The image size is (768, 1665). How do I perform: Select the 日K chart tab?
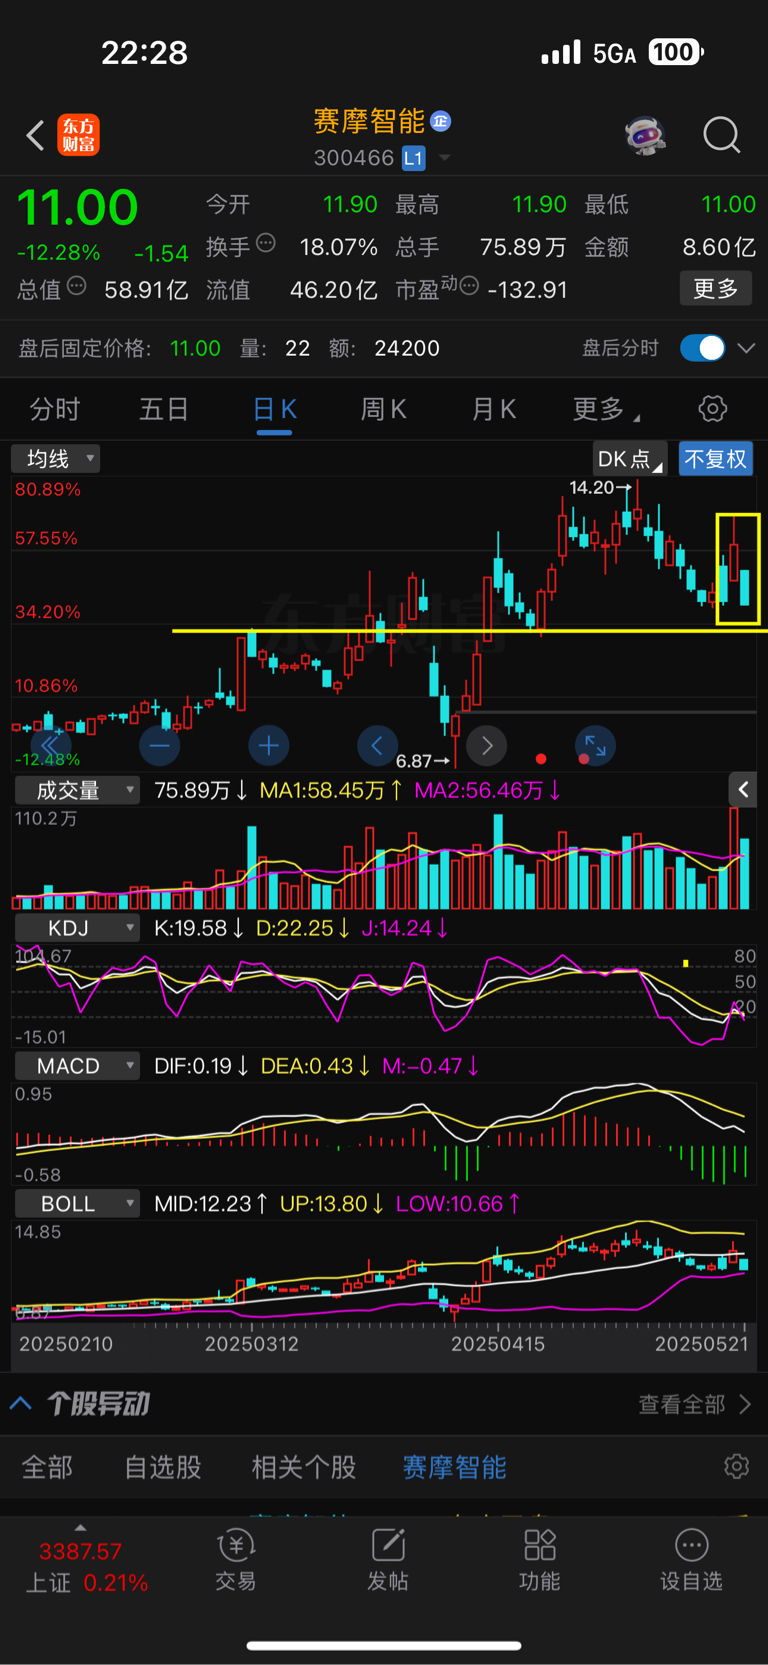pyautogui.click(x=274, y=409)
